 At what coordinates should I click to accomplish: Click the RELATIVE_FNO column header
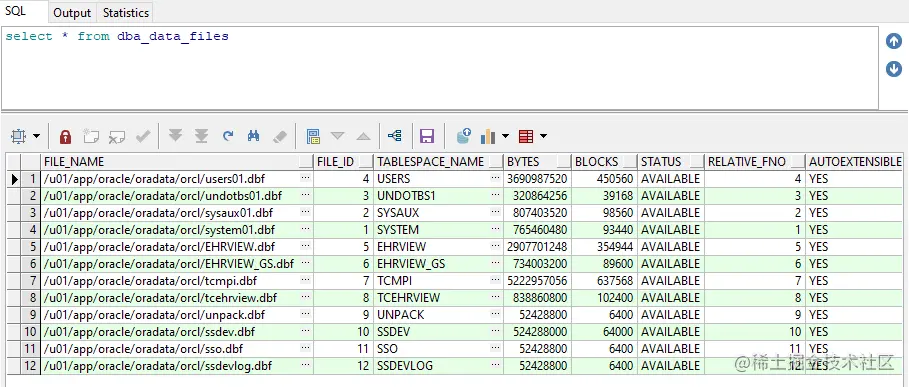point(747,162)
